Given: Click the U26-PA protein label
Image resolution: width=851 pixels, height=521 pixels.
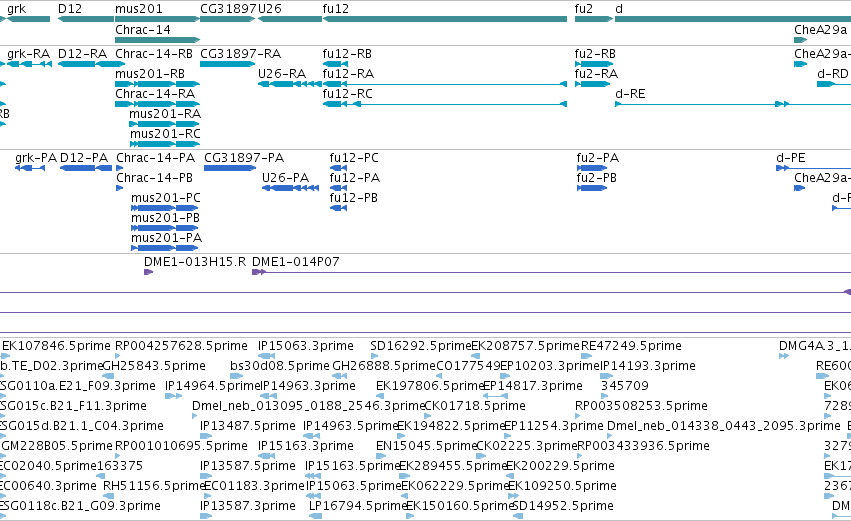Looking at the screenshot, I should click(285, 178).
